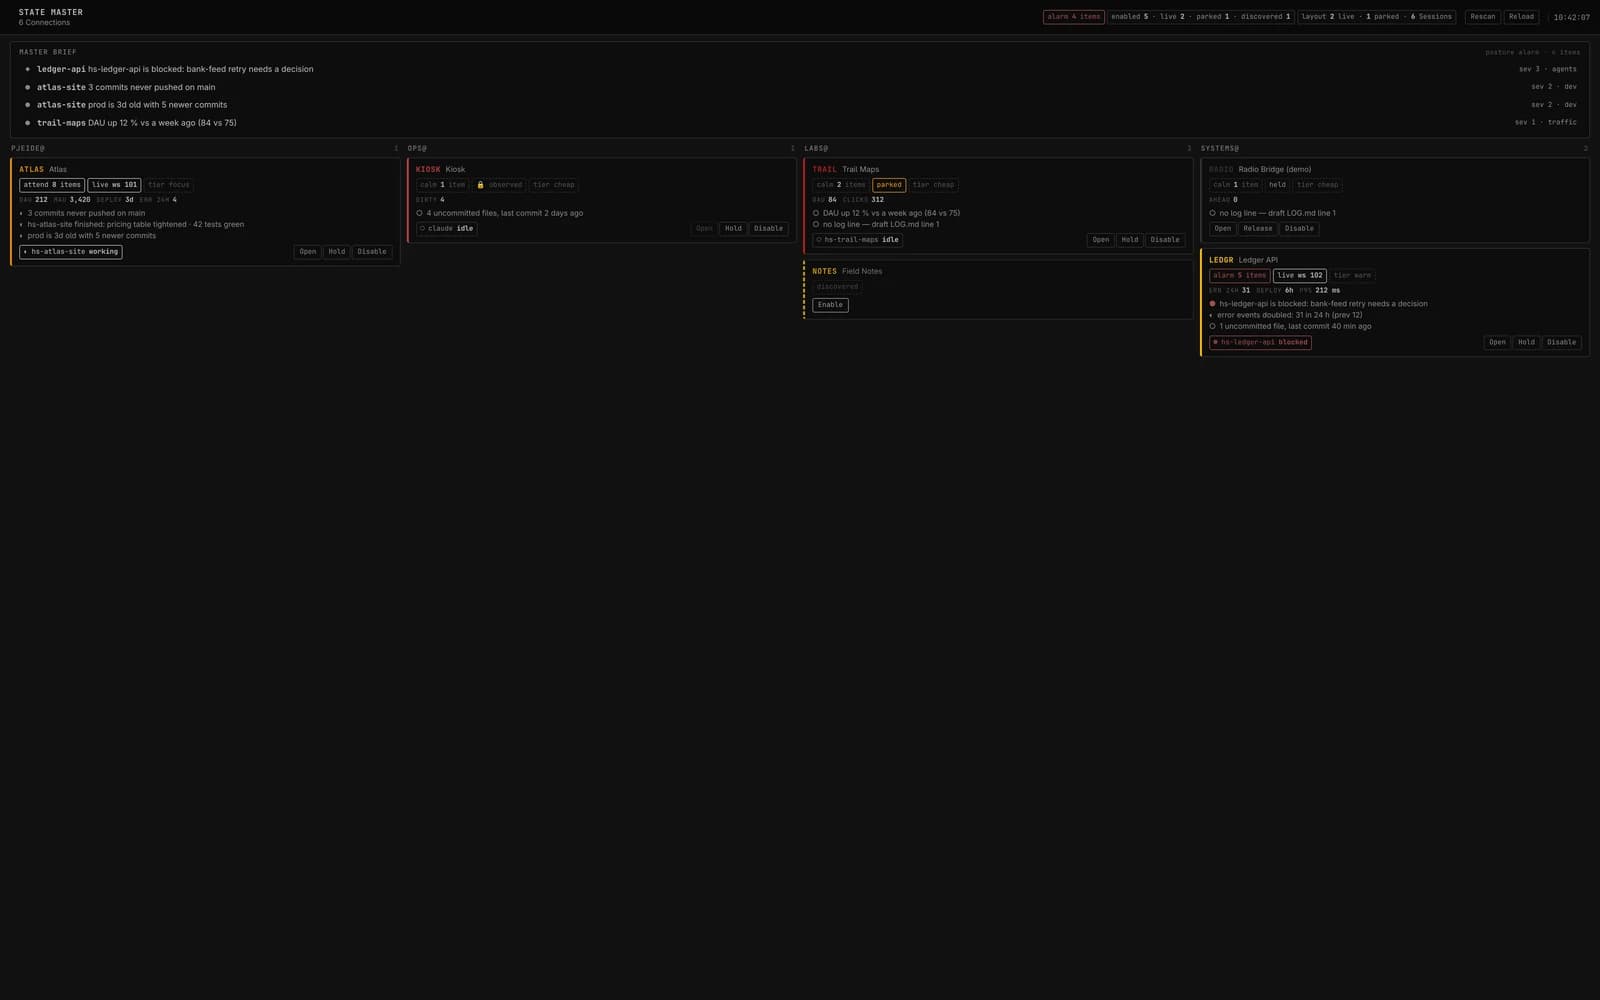Click the red status dot on ledger-api blocked line
The image size is (1600, 1000).
point(1212,304)
